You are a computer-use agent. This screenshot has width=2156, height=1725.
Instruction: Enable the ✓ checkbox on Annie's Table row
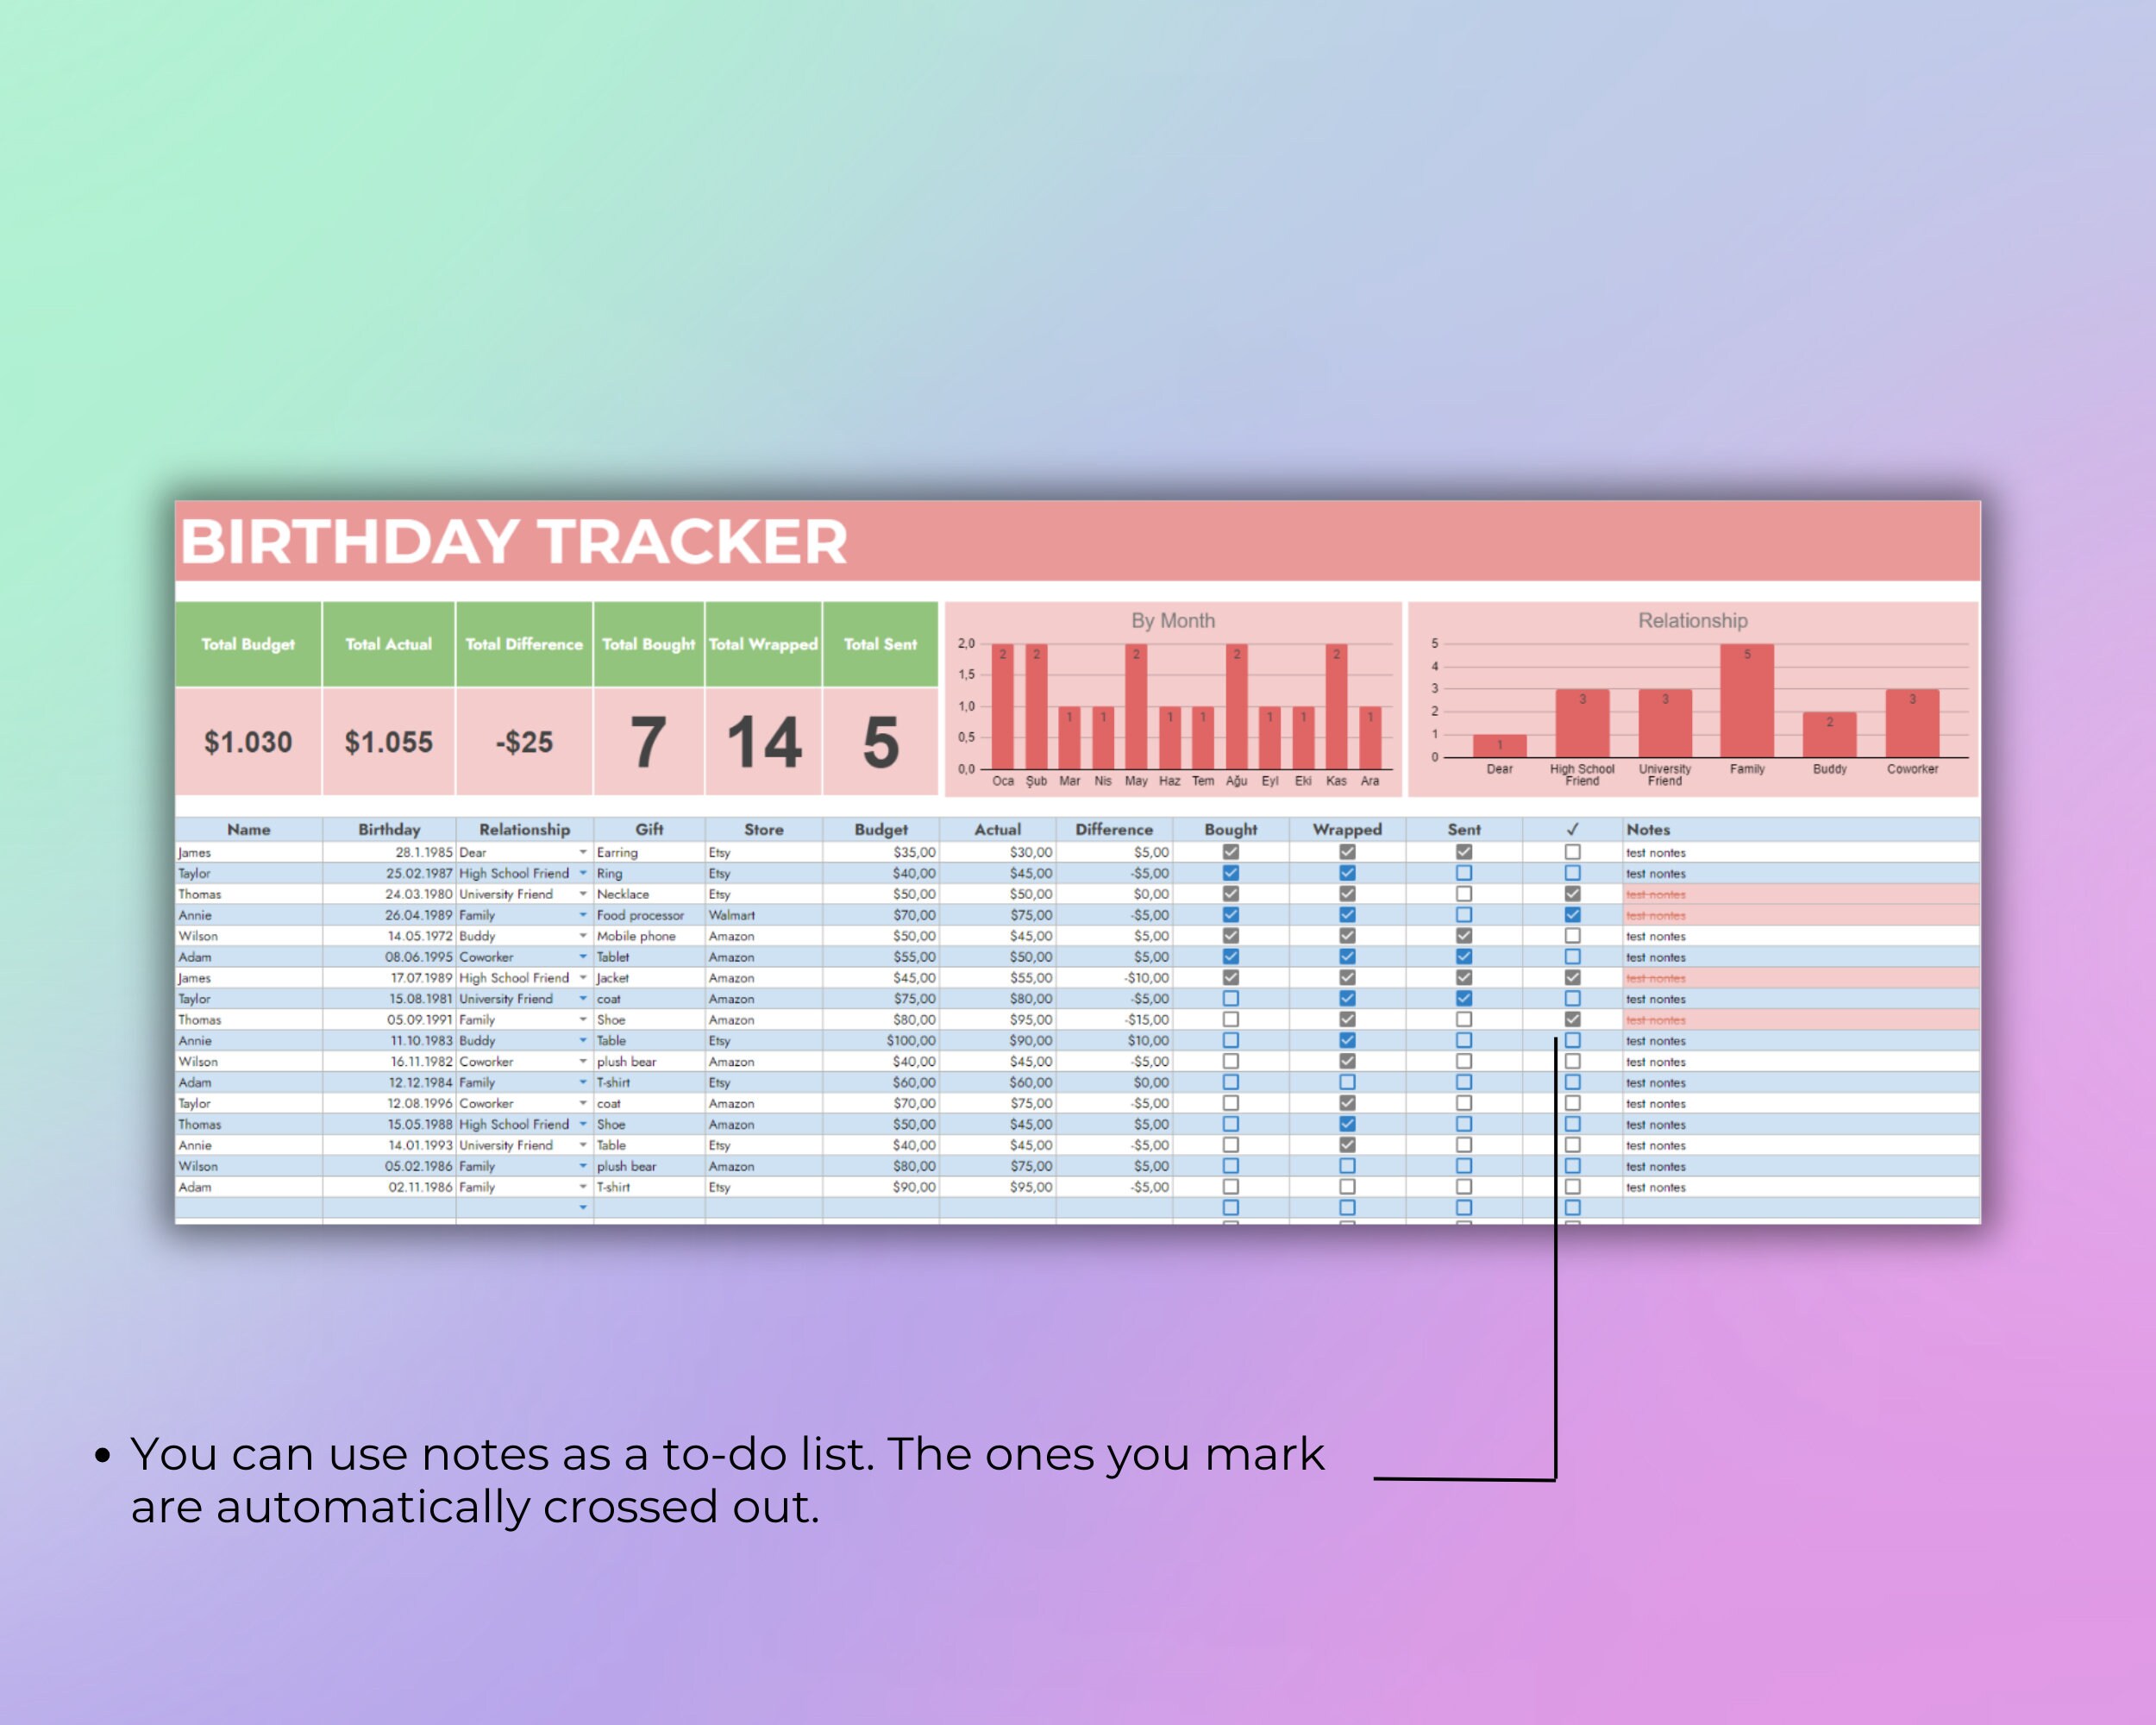1572,1041
